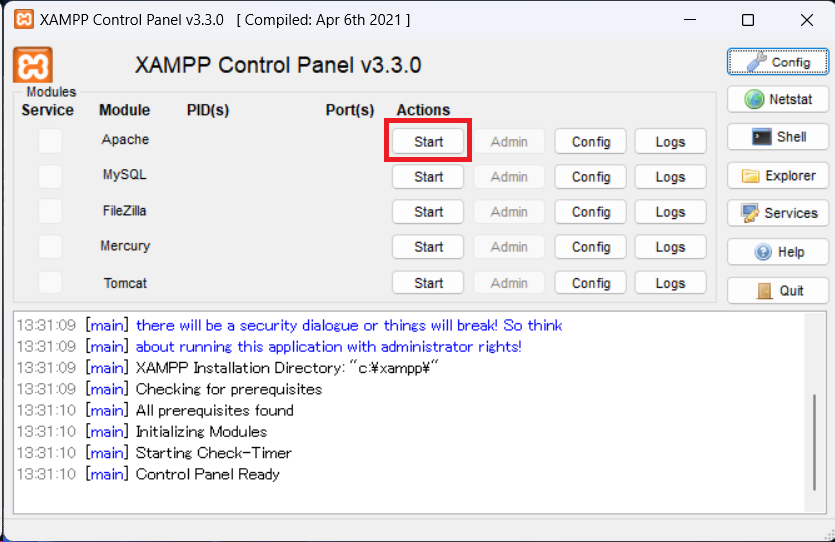835x542 pixels.
Task: Start the Apache module
Action: click(428, 142)
